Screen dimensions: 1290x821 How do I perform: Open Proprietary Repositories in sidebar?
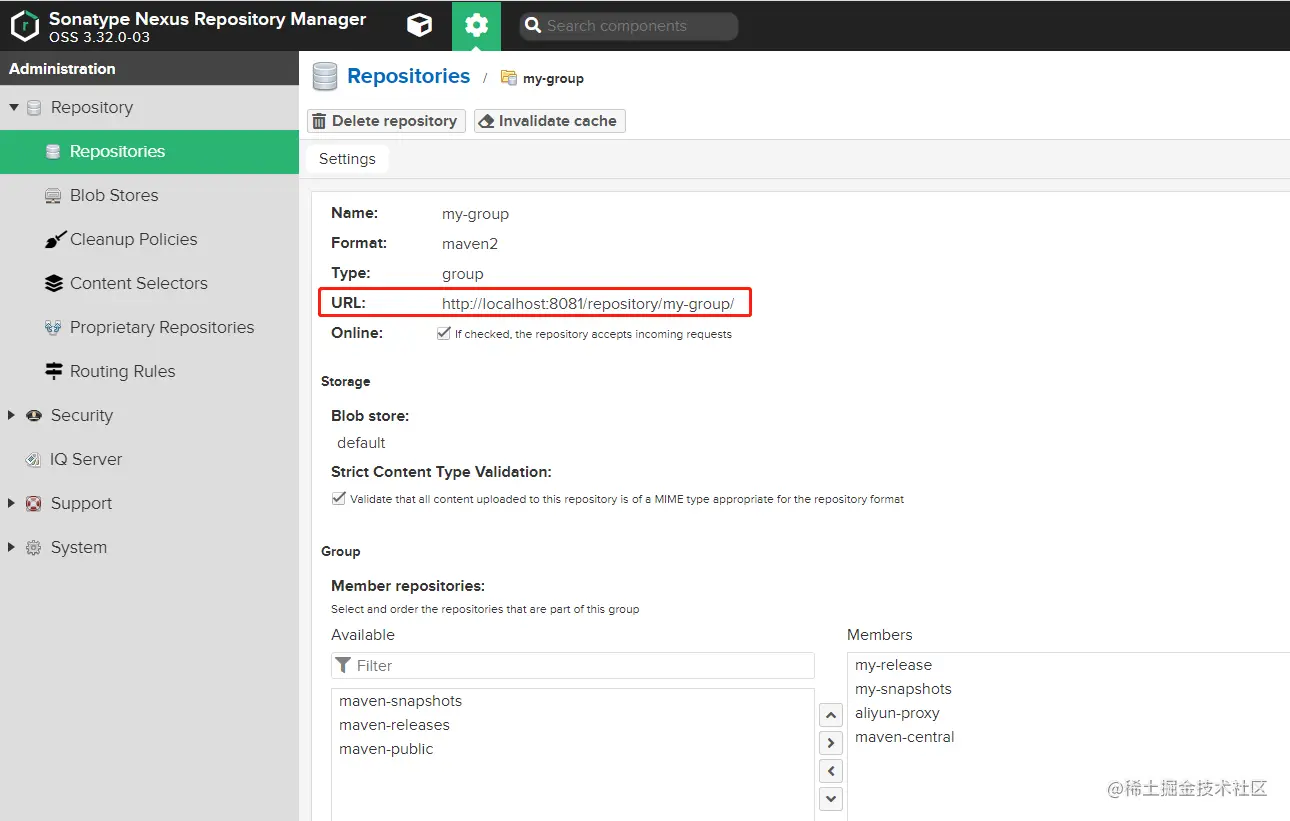pos(149,328)
